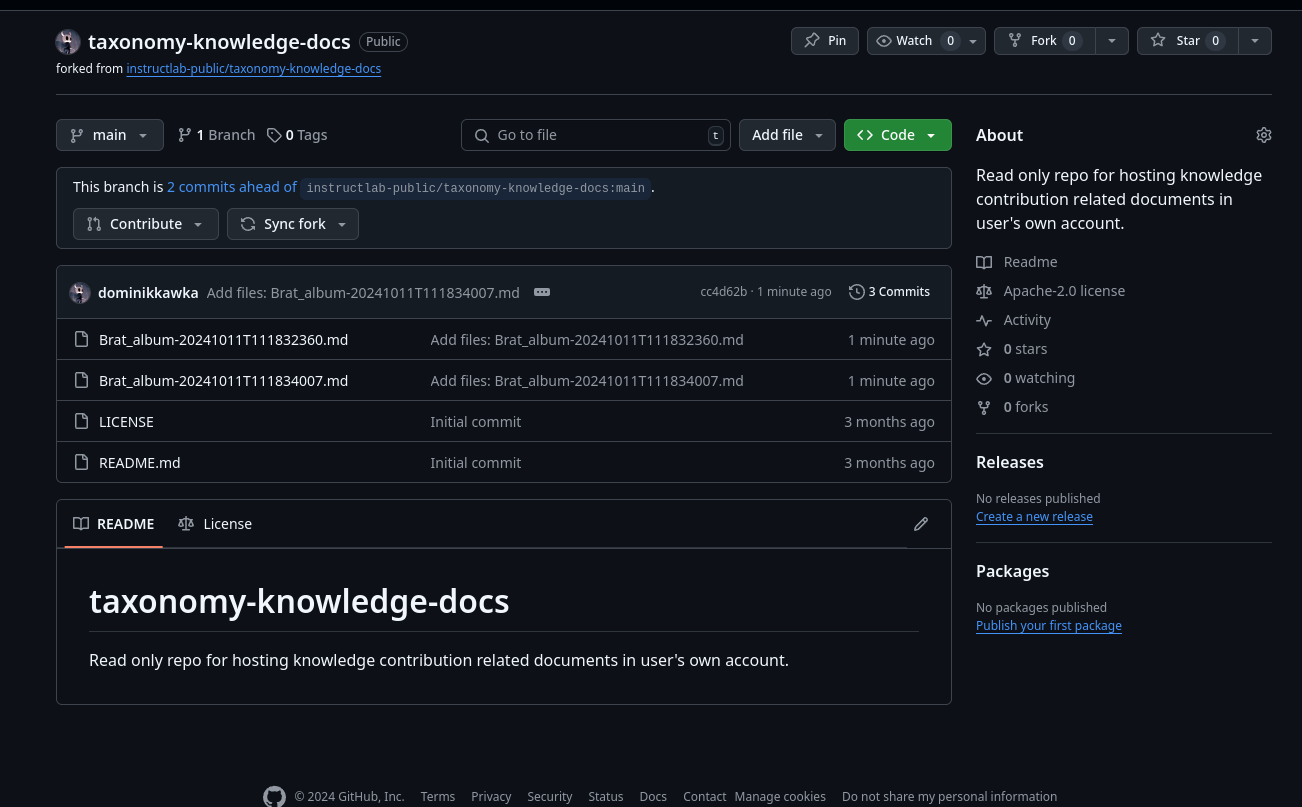Open the main branch switcher dropdown
The height and width of the screenshot is (807, 1302).
(110, 135)
